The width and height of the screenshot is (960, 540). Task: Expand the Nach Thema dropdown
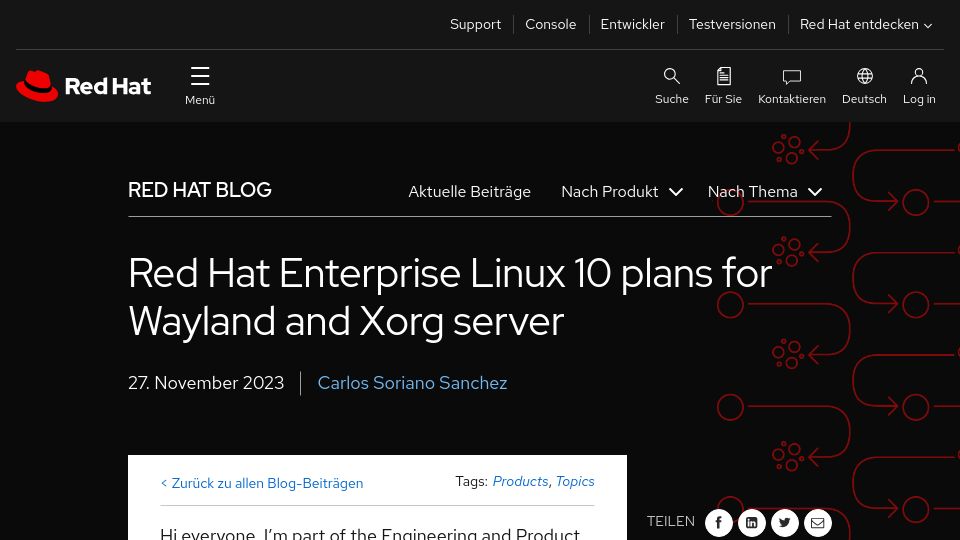pyautogui.click(x=765, y=192)
